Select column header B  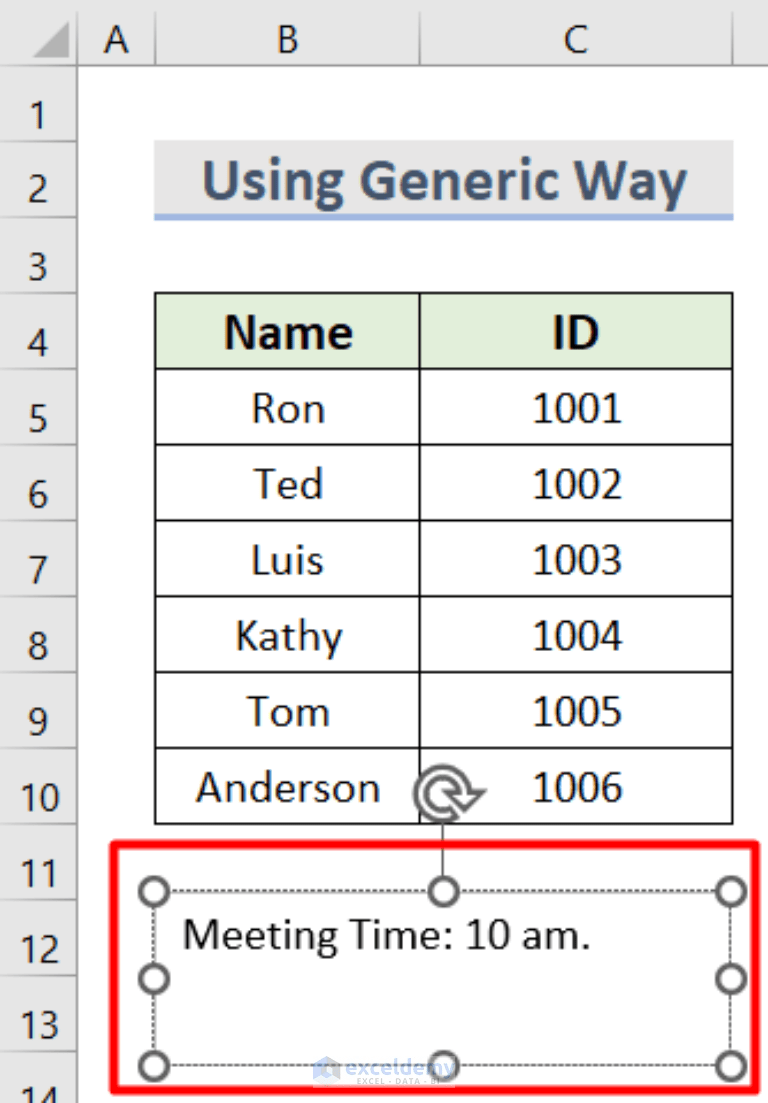click(286, 40)
